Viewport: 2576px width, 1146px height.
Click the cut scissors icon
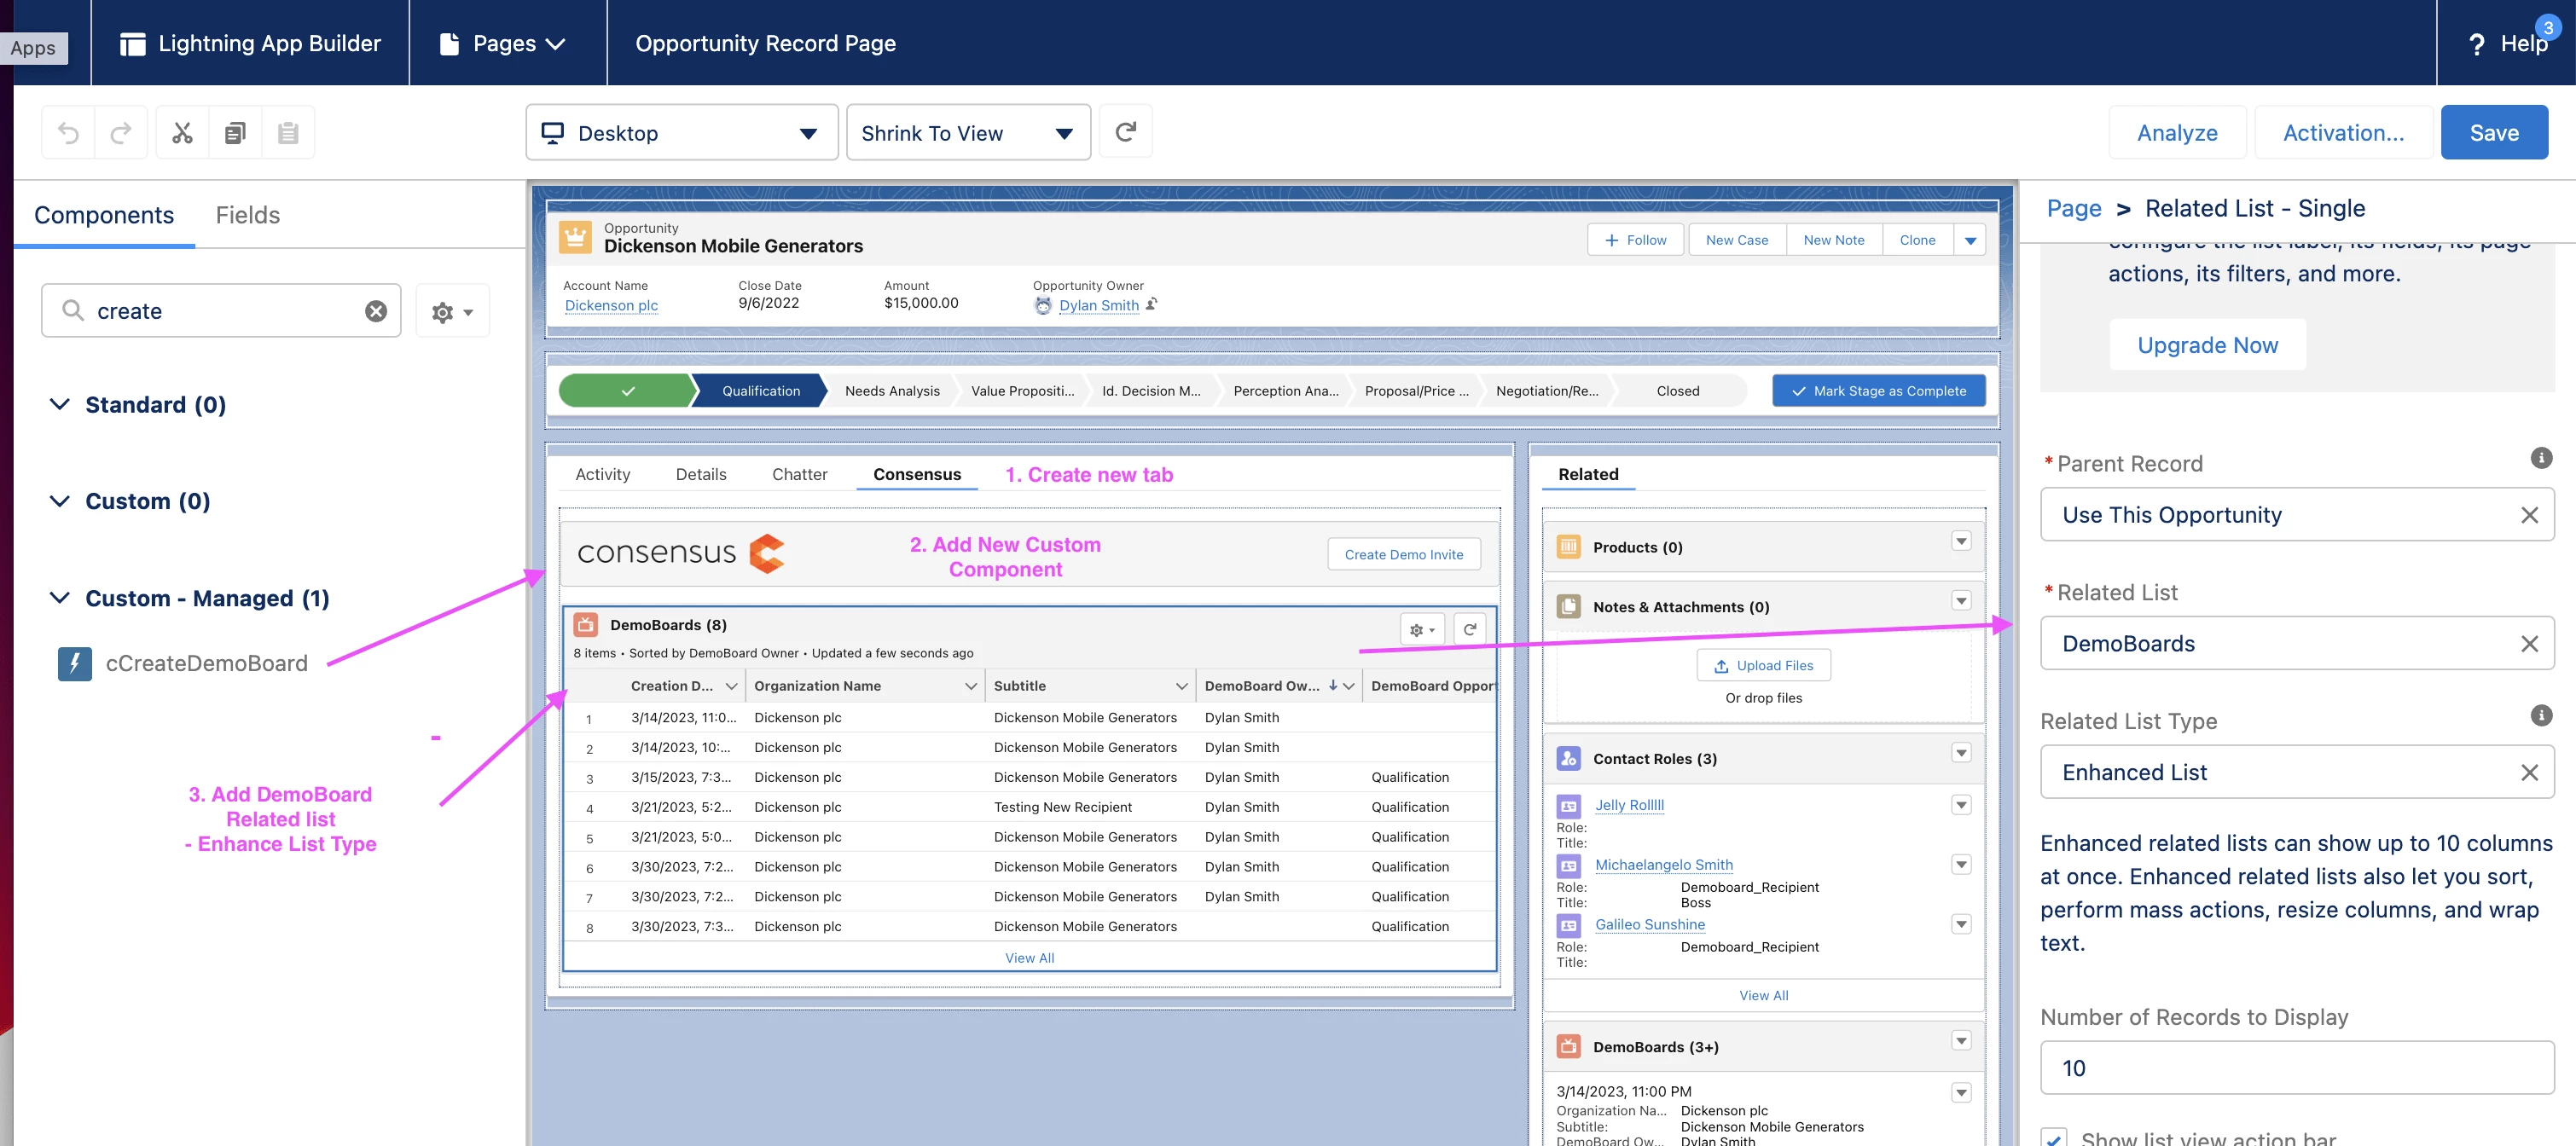pos(182,133)
